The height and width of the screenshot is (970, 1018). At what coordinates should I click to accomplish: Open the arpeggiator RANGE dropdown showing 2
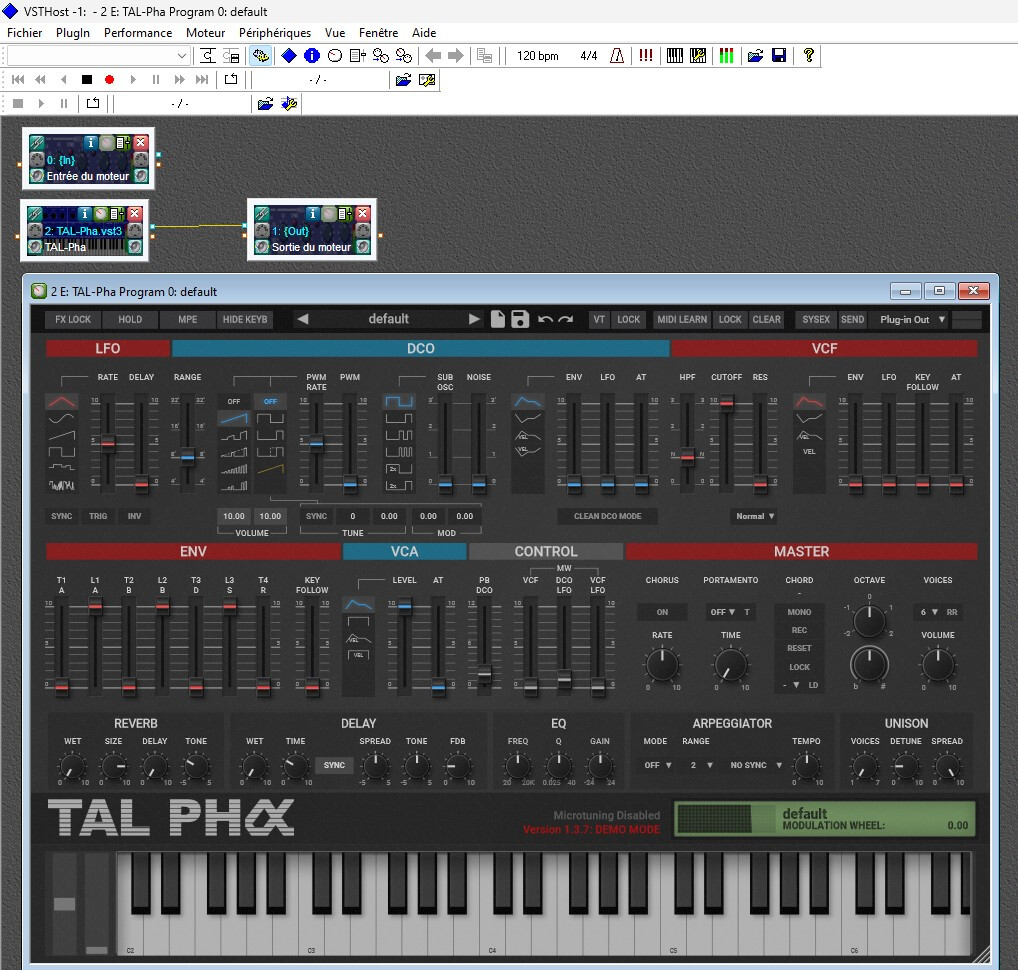click(x=701, y=765)
